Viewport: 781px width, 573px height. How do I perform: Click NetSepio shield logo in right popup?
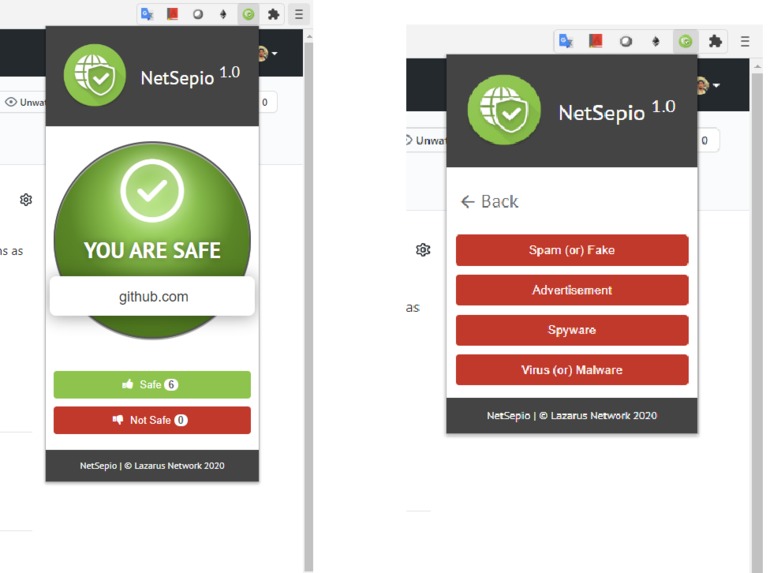[504, 110]
